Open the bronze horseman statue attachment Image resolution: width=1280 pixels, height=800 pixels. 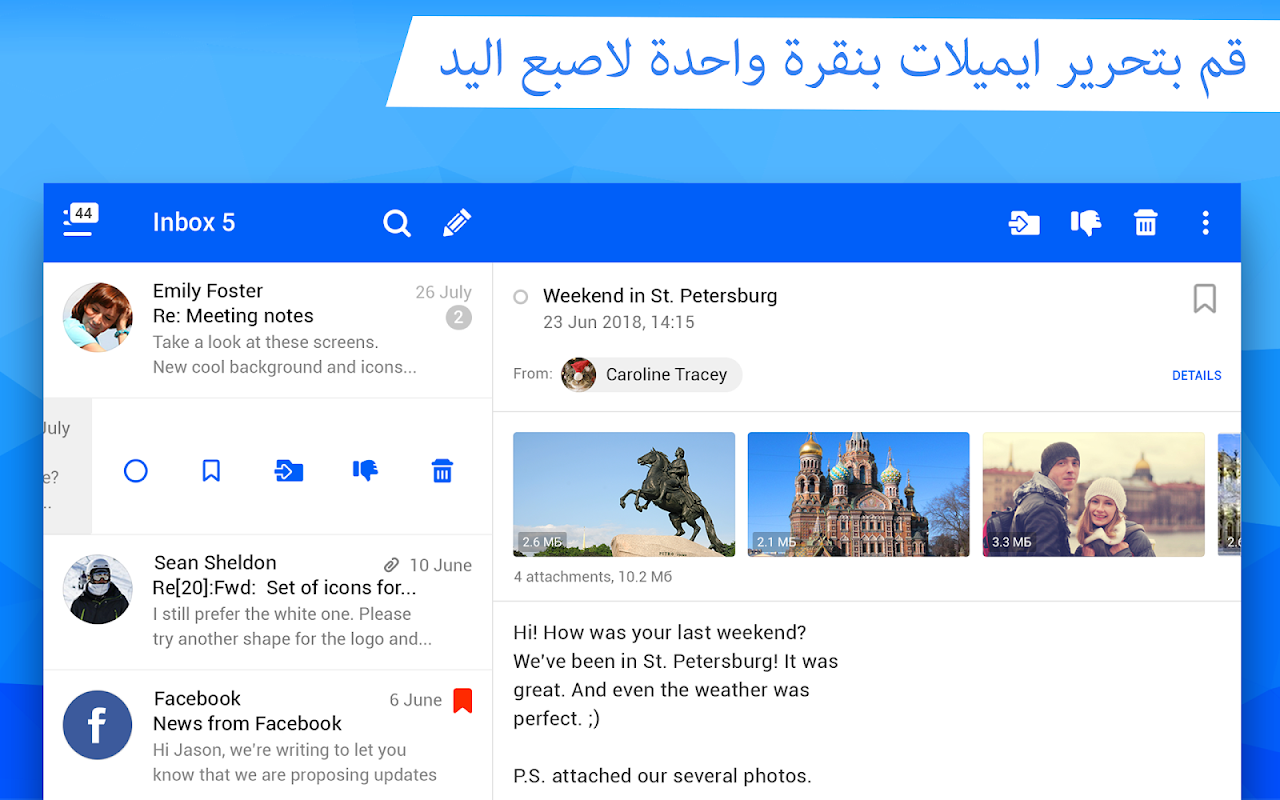[x=624, y=494]
